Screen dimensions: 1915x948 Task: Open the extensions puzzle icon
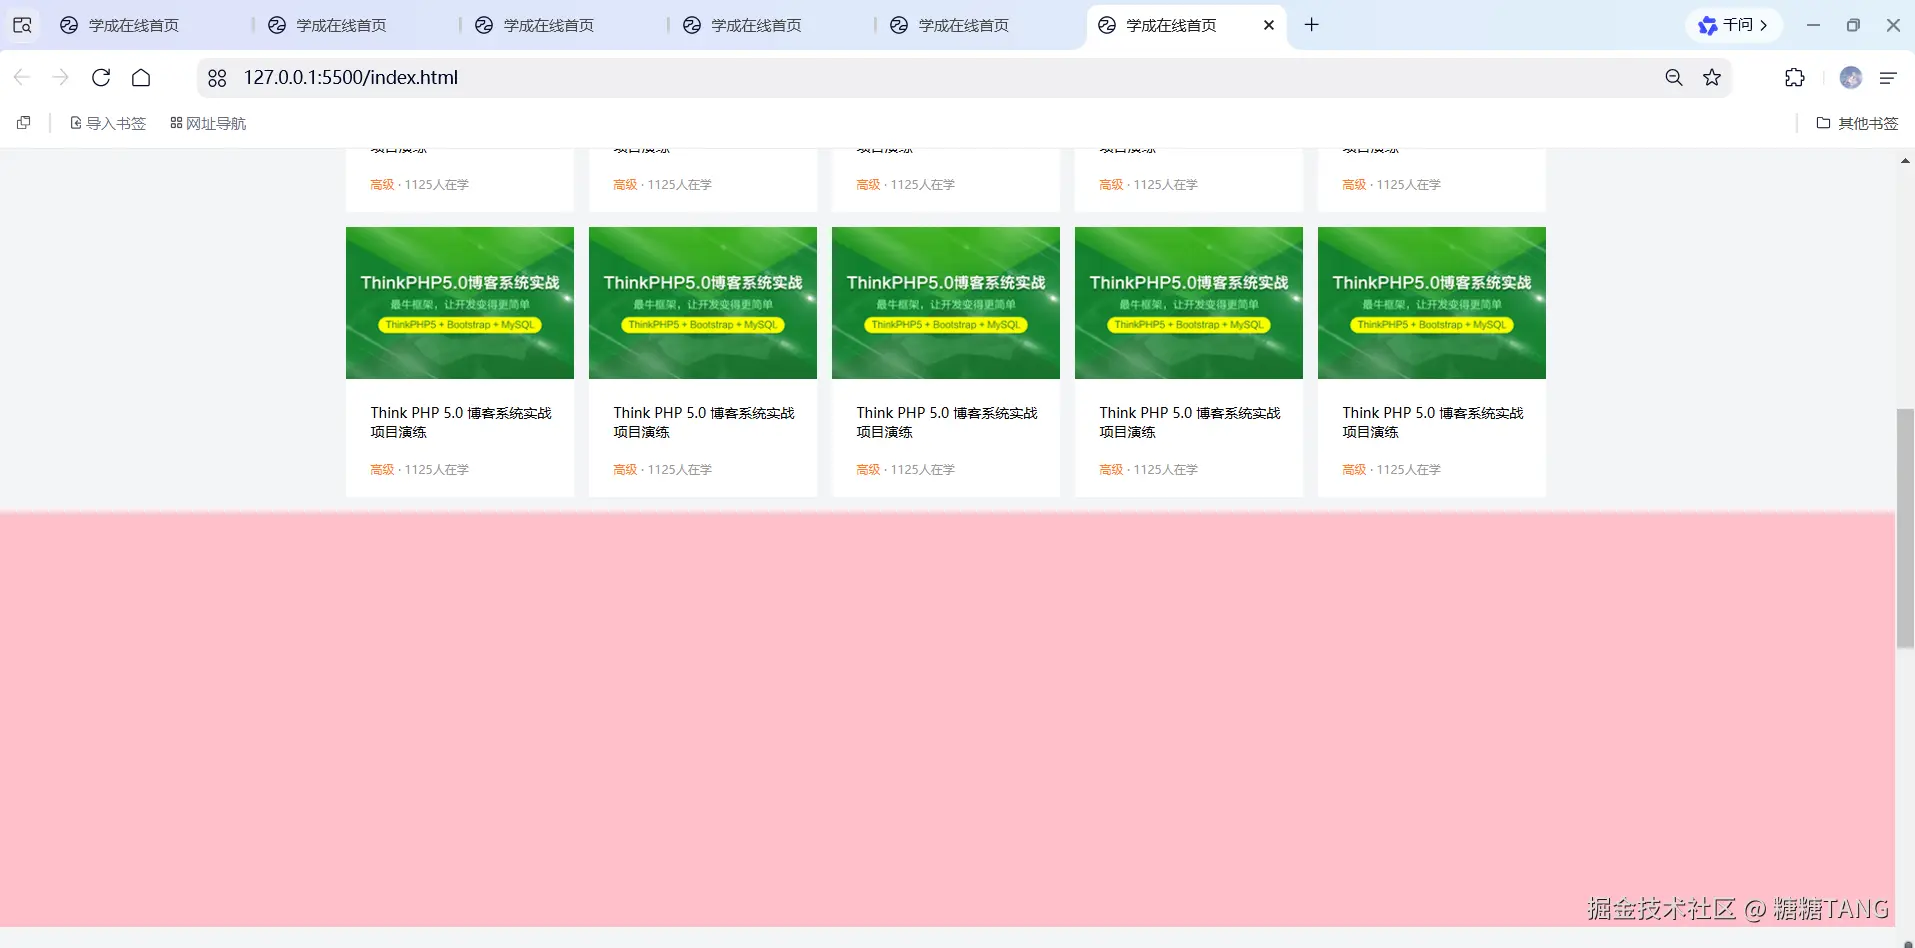pyautogui.click(x=1795, y=77)
